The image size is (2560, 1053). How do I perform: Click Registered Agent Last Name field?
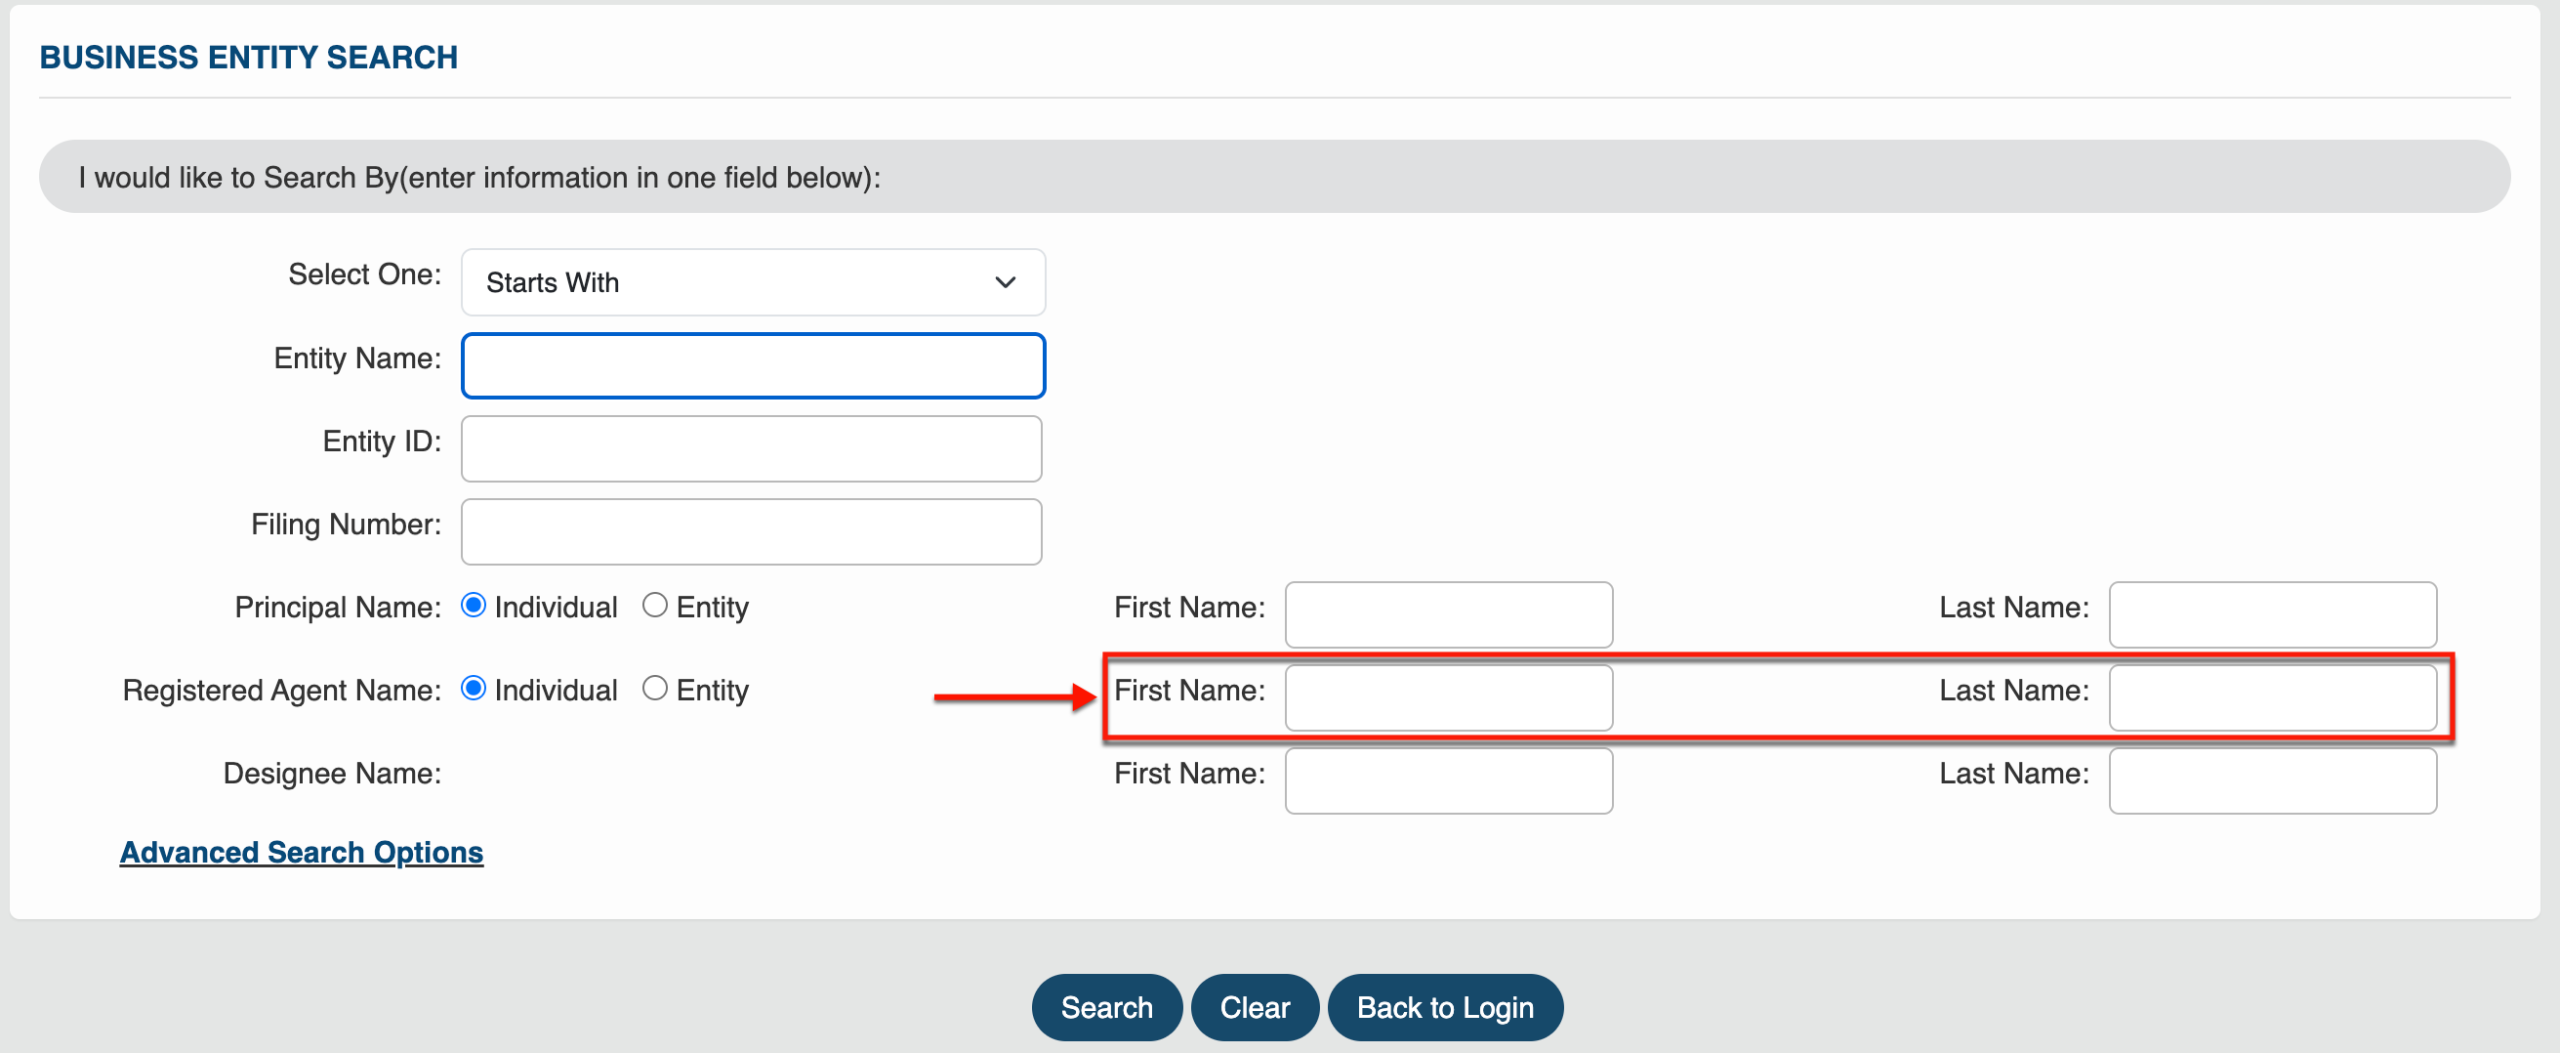tap(2272, 698)
